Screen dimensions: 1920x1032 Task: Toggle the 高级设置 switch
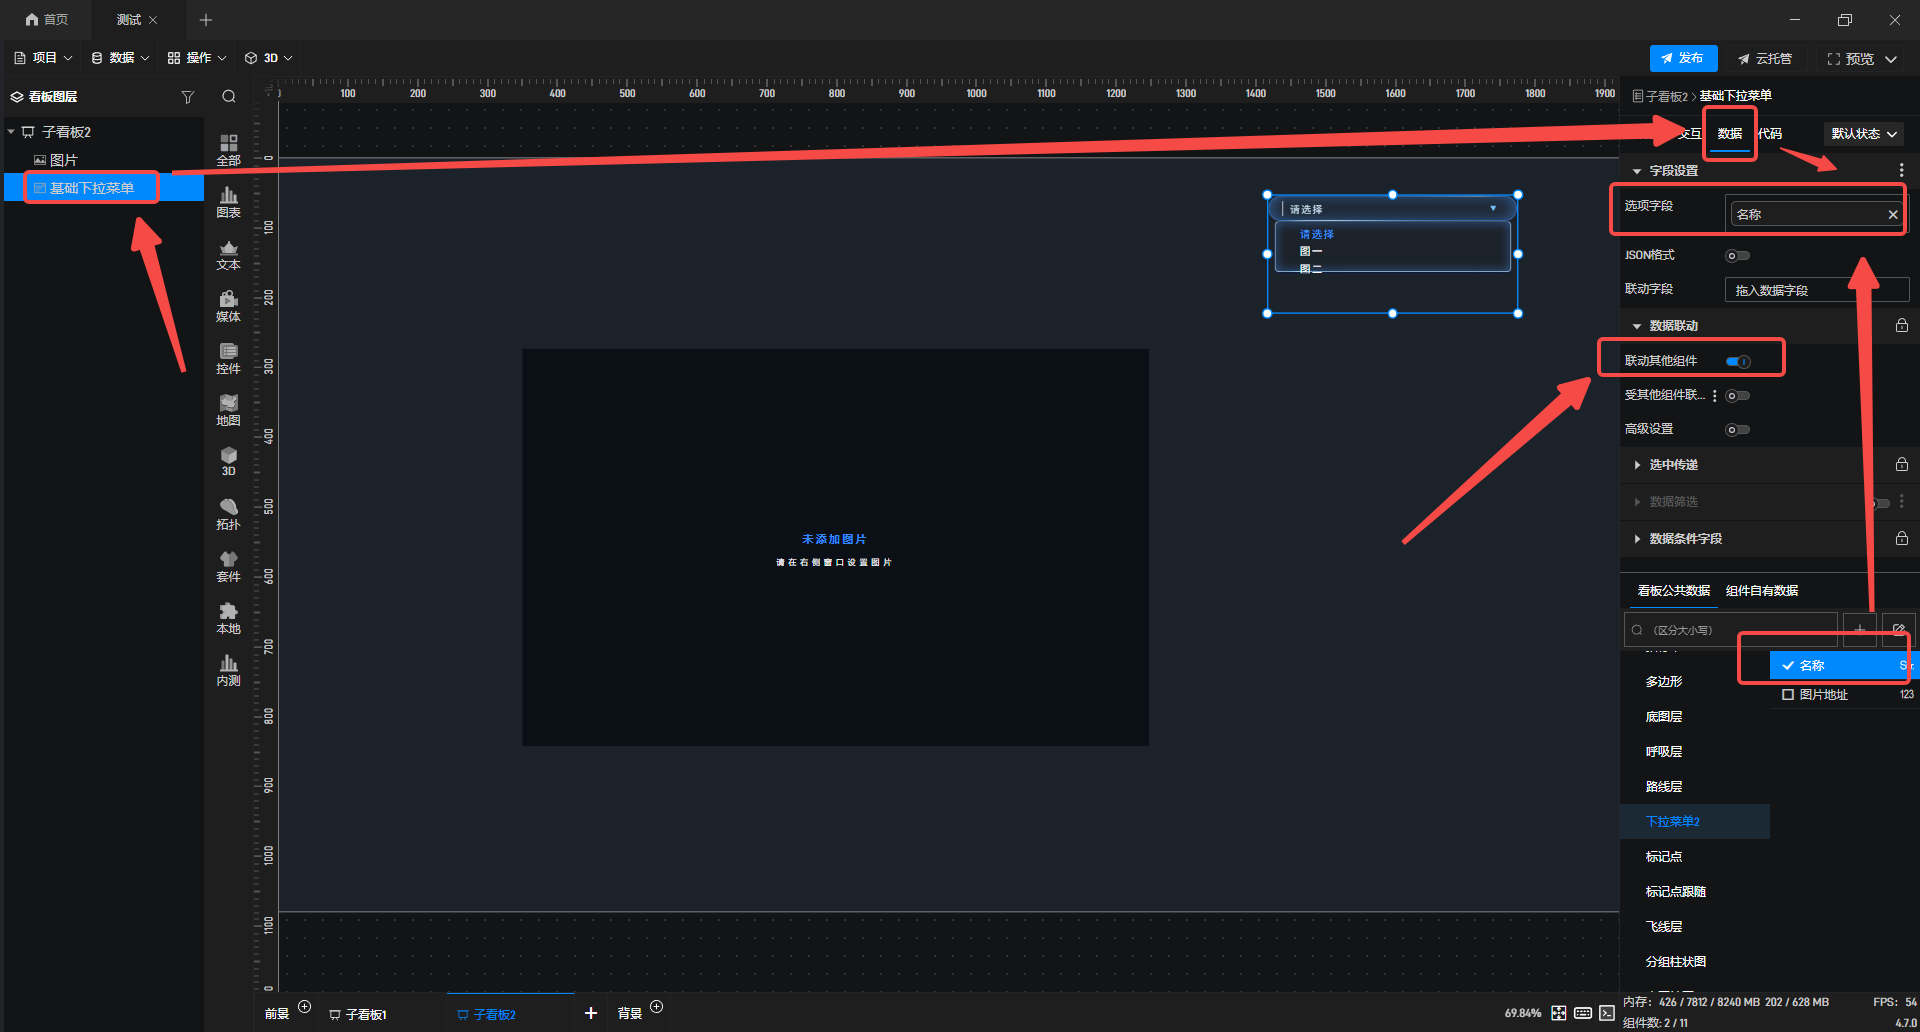[x=1737, y=430]
